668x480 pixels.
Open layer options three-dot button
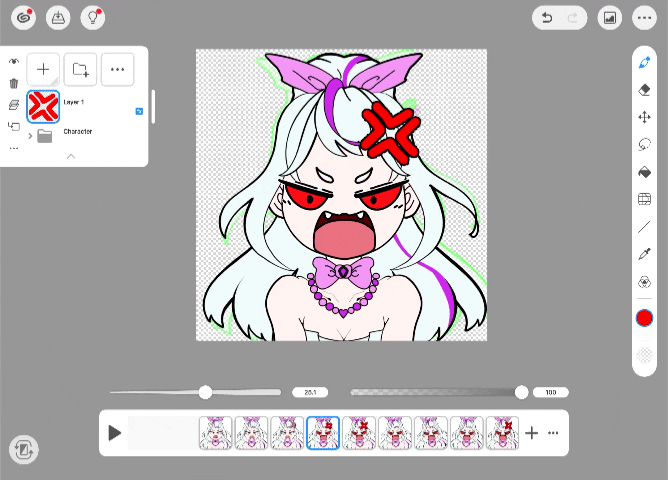click(117, 69)
